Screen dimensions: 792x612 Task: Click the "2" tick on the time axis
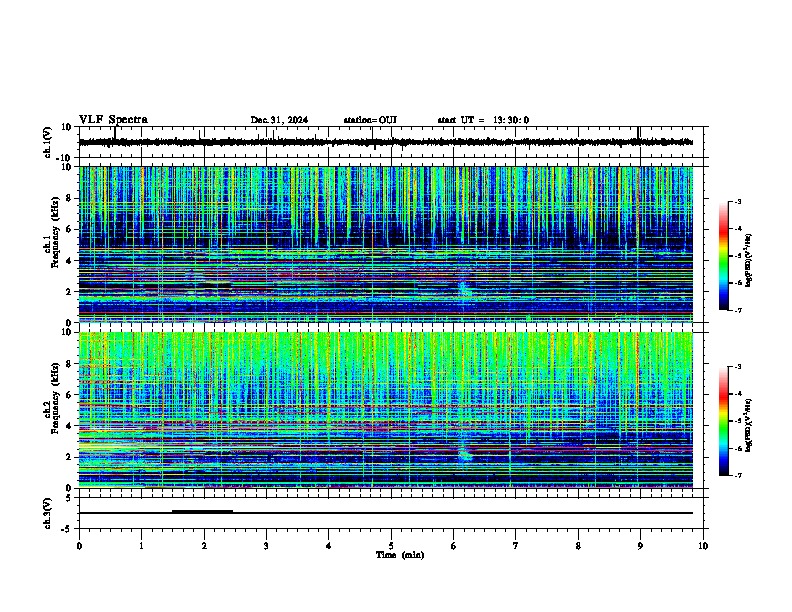[x=204, y=546]
